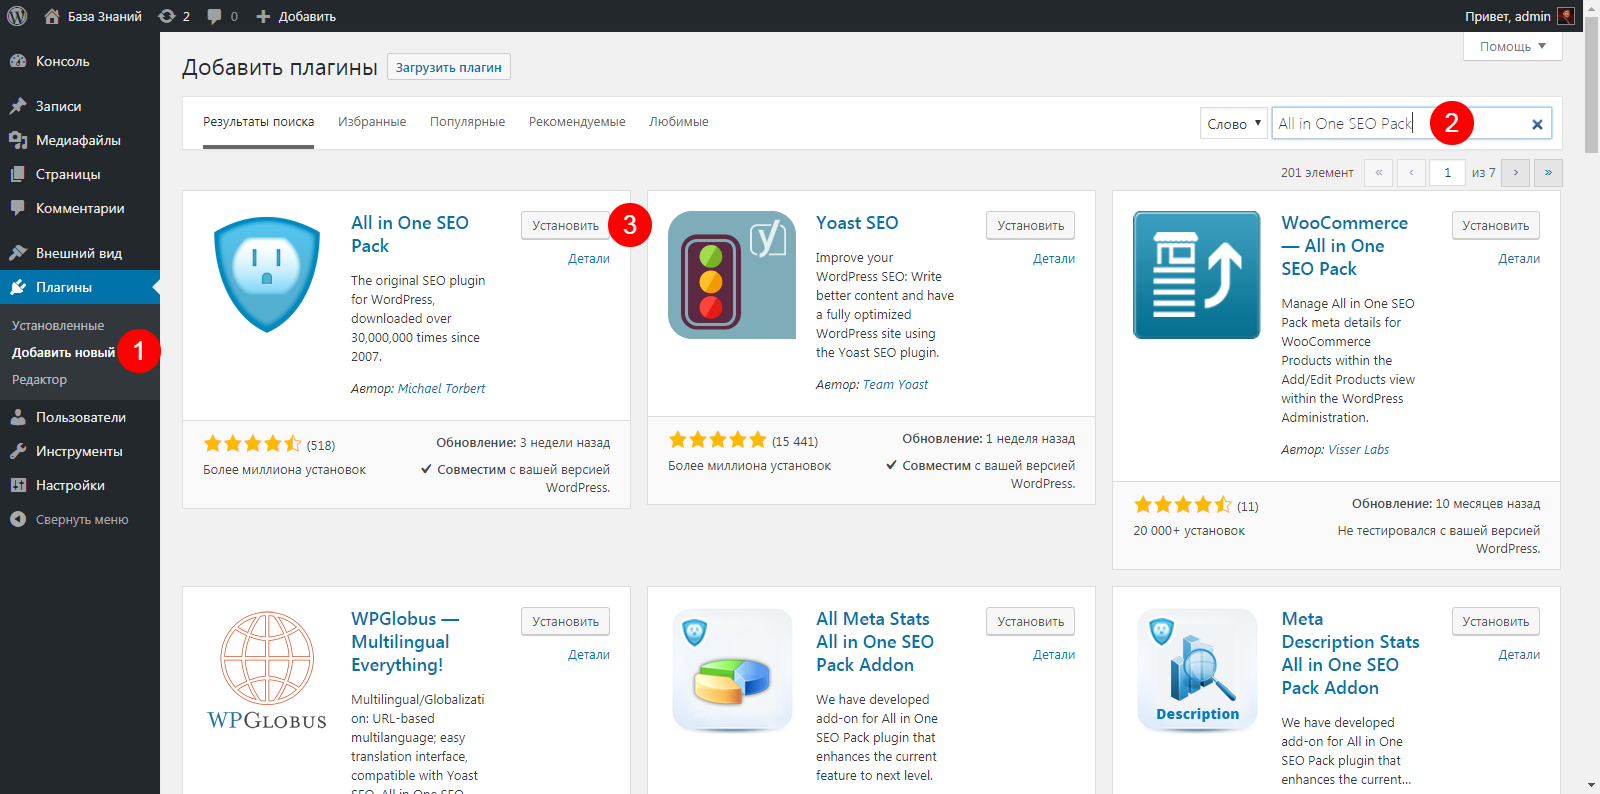Click Yoast SEO five-star rating
The width and height of the screenshot is (1600, 794).
coord(717,440)
